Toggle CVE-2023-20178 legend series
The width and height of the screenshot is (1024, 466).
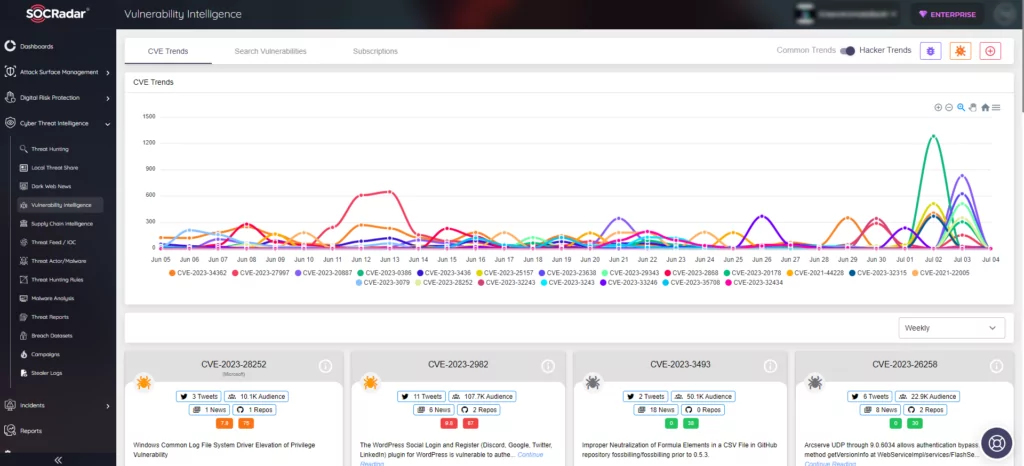(x=754, y=273)
